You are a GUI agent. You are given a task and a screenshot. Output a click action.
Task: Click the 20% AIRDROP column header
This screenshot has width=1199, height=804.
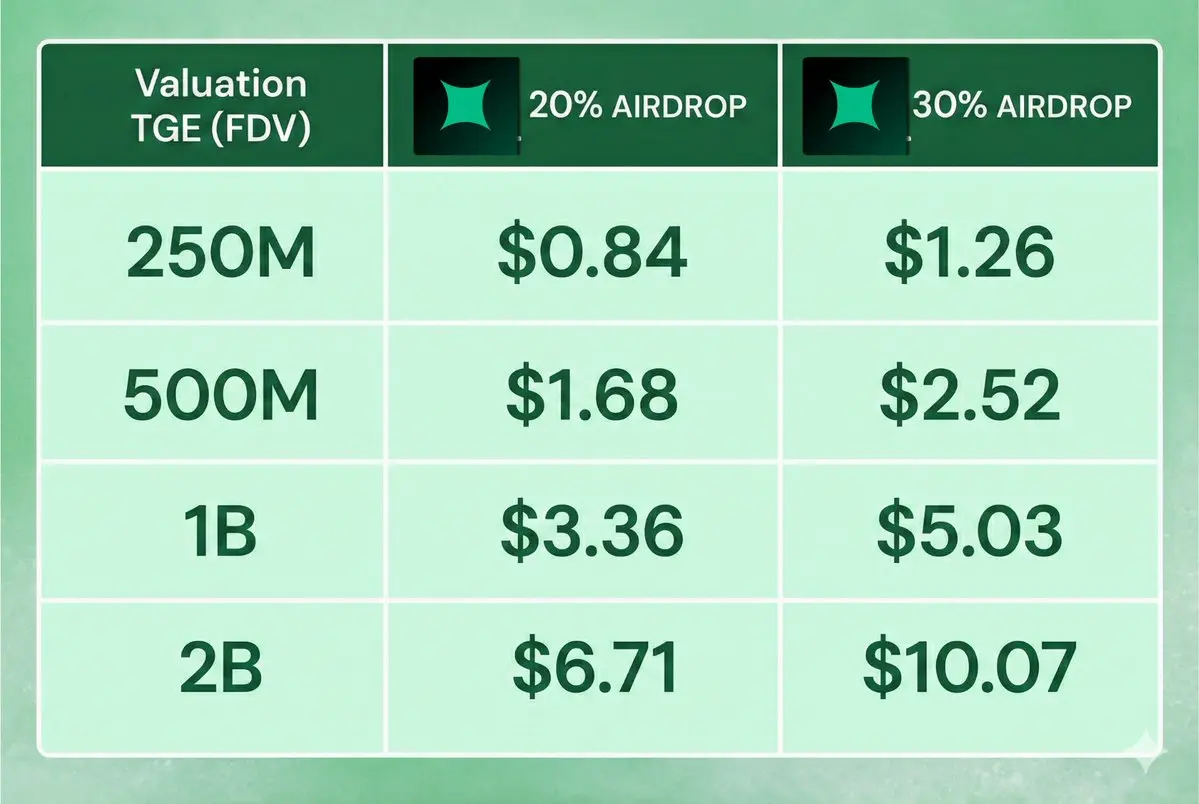pyautogui.click(x=583, y=105)
